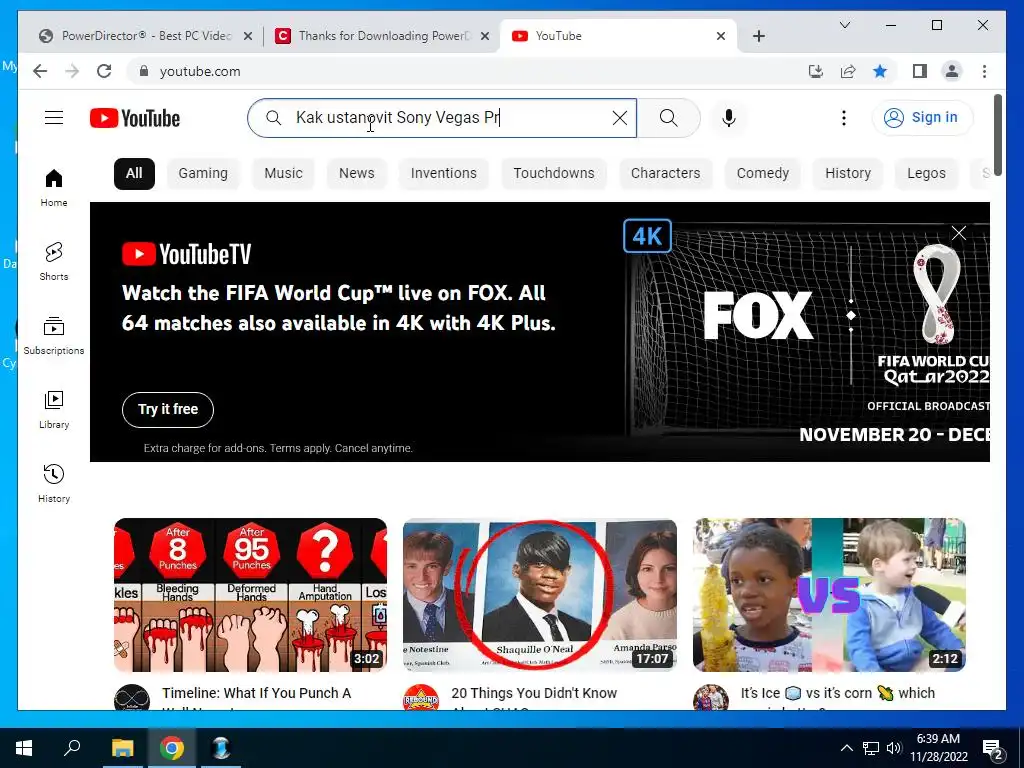Select the Gaming filter chip
This screenshot has height=768, width=1024.
[203, 174]
